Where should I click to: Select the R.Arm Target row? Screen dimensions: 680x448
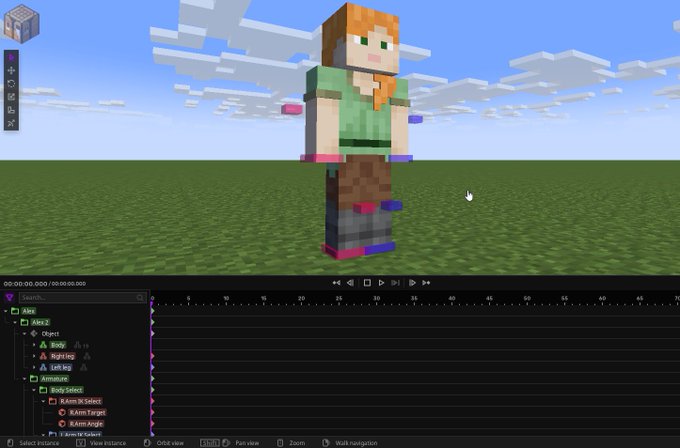coord(87,412)
